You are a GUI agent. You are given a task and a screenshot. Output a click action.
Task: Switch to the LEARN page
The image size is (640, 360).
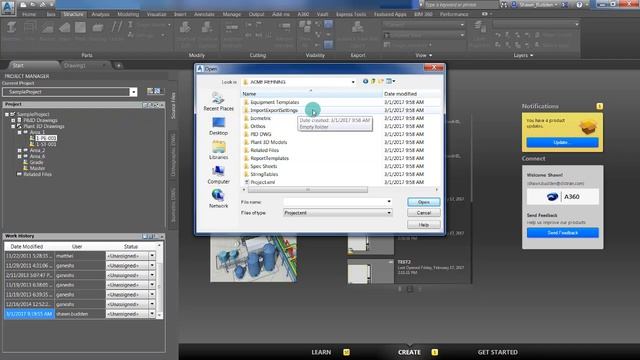pyautogui.click(x=321, y=352)
